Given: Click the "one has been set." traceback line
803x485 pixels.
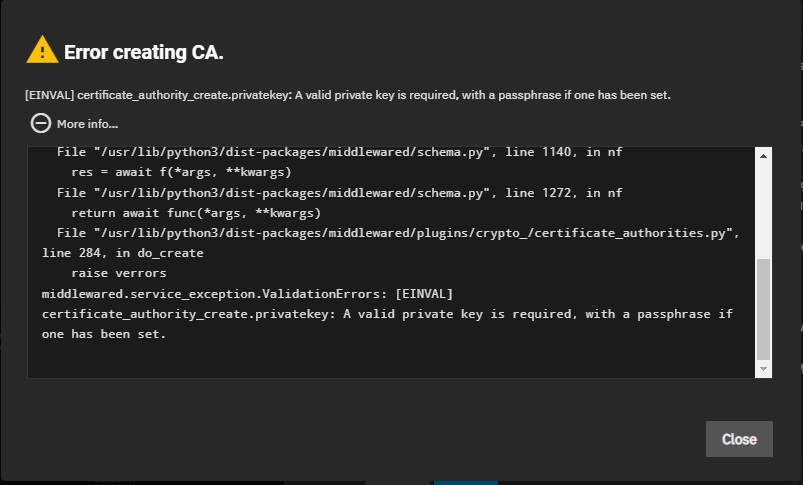Looking at the screenshot, I should (104, 334).
